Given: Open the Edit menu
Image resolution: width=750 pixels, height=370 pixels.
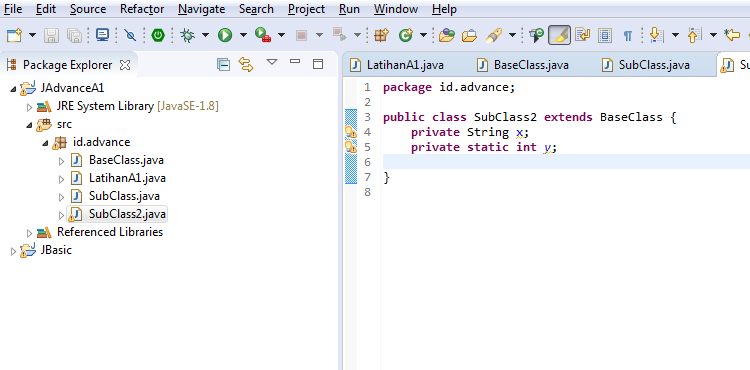Looking at the screenshot, I should (x=46, y=9).
